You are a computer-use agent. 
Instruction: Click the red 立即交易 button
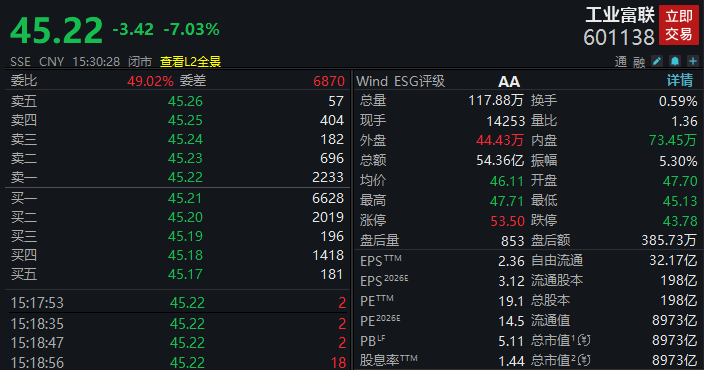678,25
